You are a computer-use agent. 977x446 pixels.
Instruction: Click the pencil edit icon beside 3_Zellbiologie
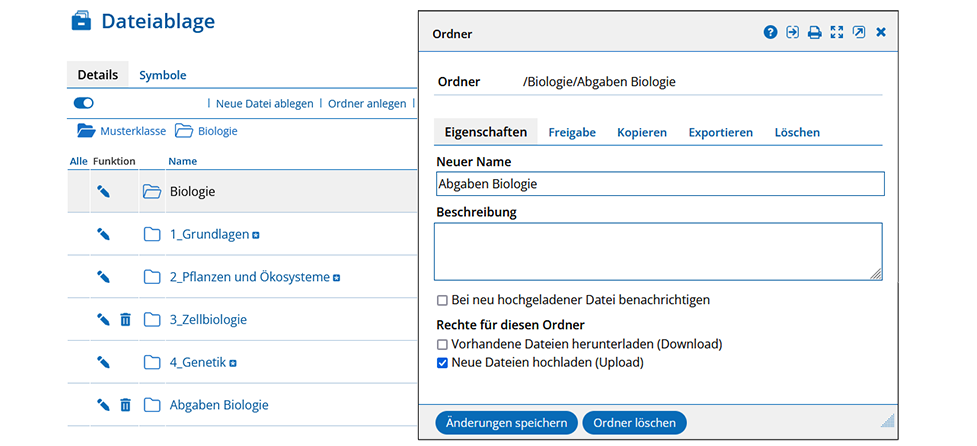click(x=103, y=320)
